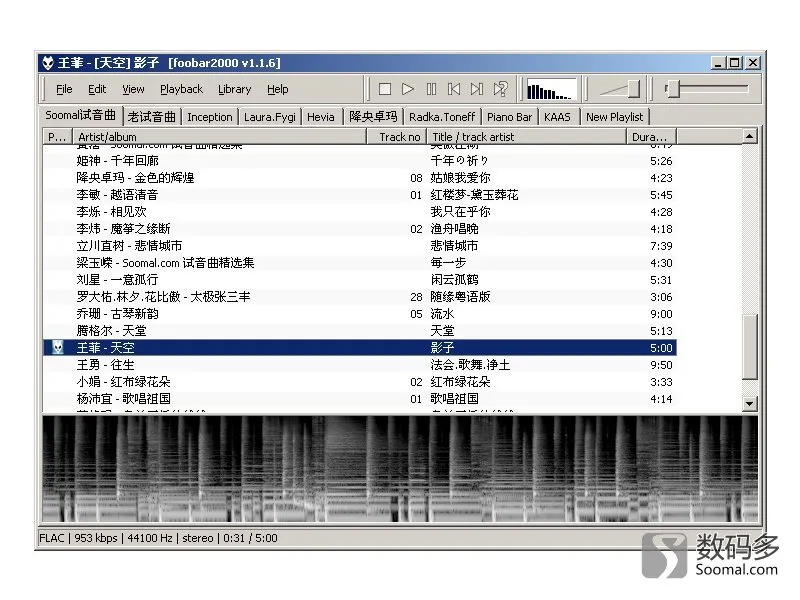Viewport: 800px width, 600px height.
Task: Select the 梁玉嵘 - Soomal.com 试音曲精选集 row
Action: coord(360,263)
